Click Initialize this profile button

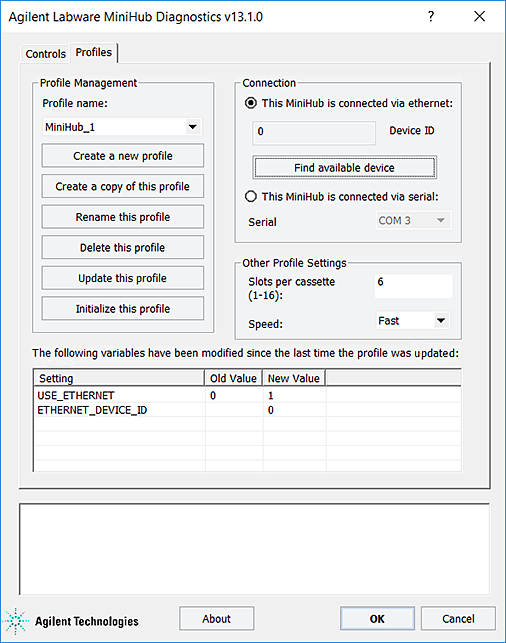(123, 308)
